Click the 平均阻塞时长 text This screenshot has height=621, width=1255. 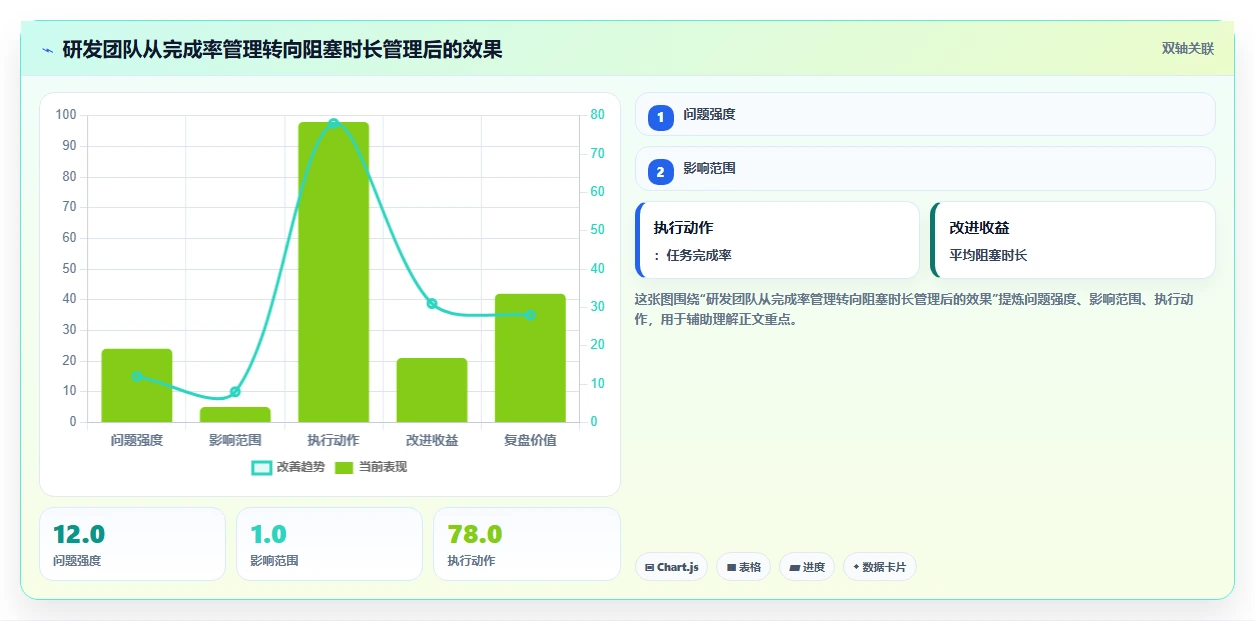[x=988, y=255]
